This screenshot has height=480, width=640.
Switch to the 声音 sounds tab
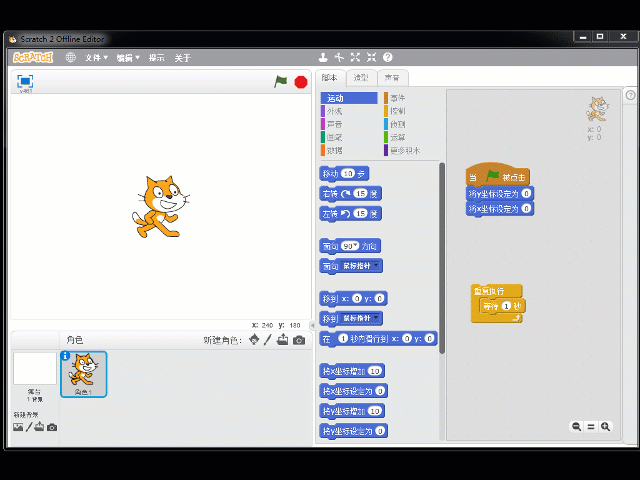392,78
